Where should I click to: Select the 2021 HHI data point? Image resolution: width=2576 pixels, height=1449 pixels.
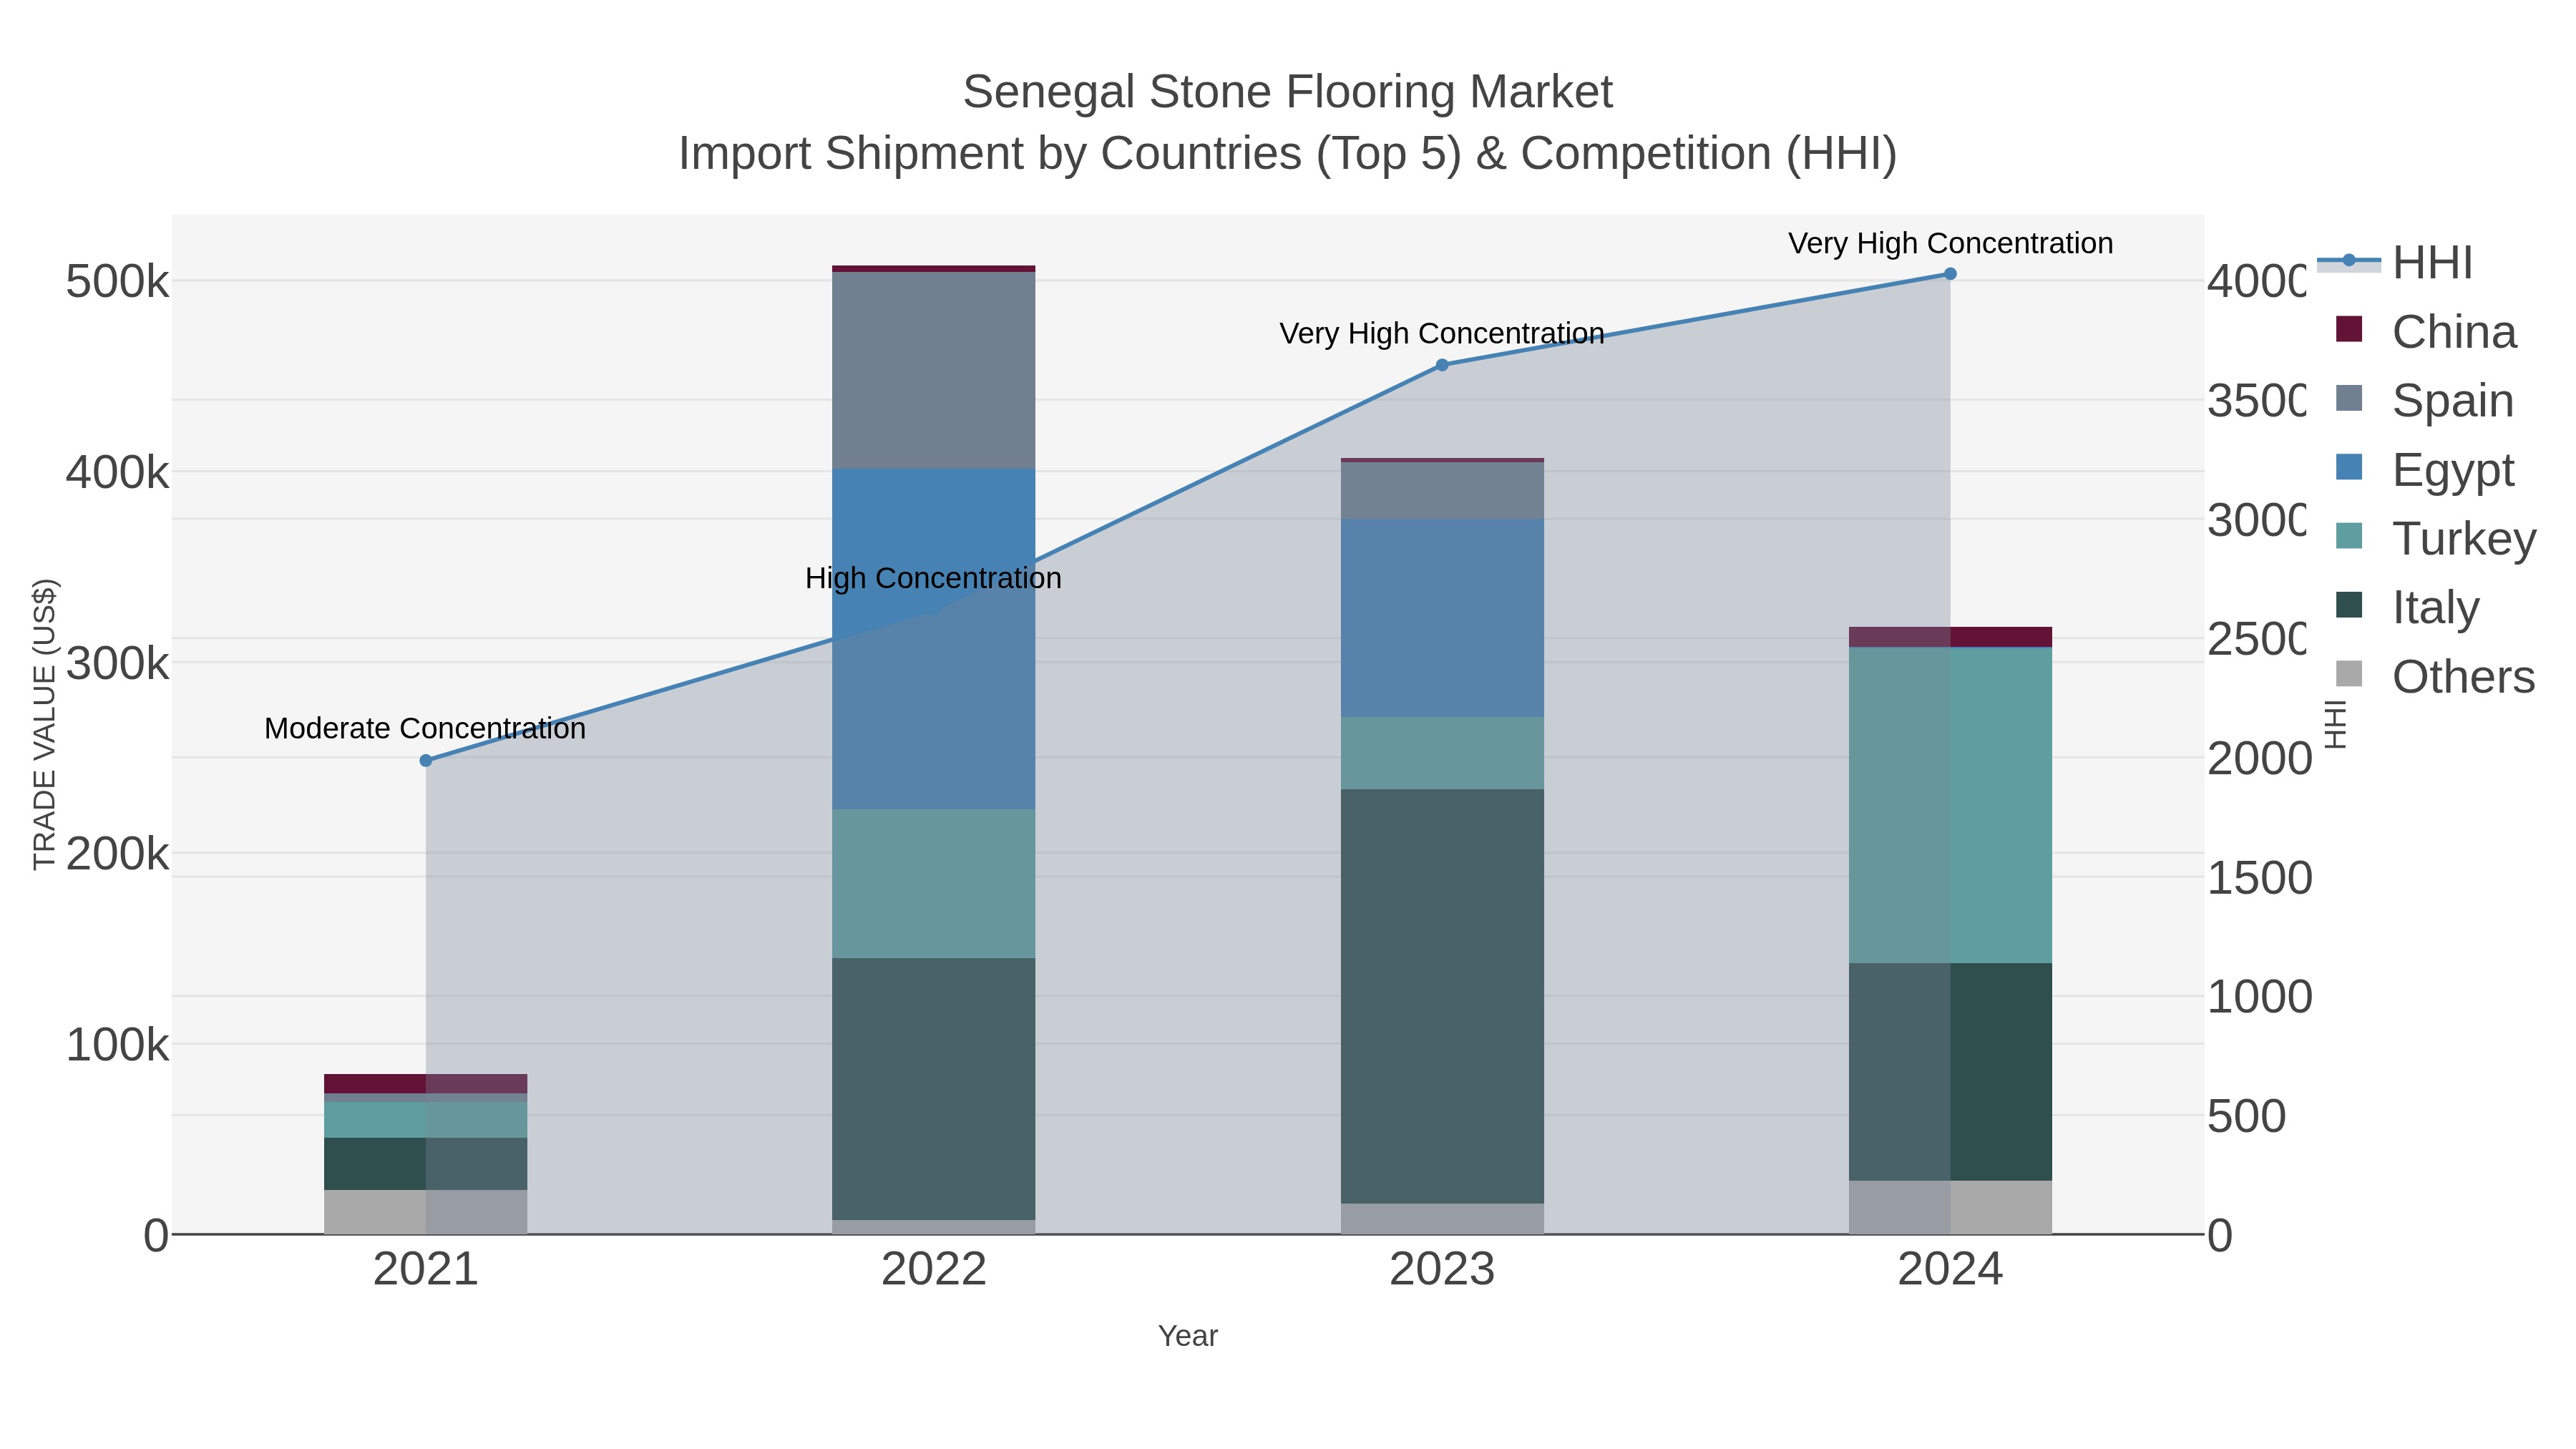tap(426, 760)
